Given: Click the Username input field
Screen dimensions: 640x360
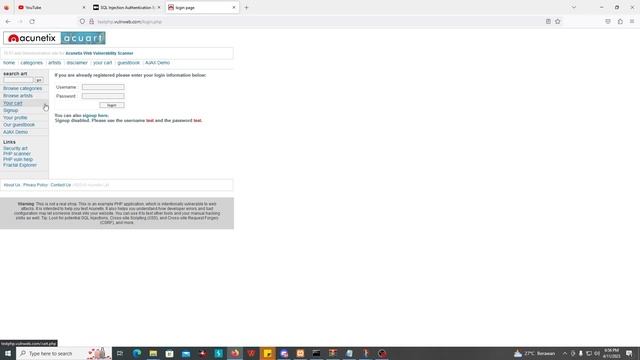Looking at the screenshot, I should pos(103,87).
